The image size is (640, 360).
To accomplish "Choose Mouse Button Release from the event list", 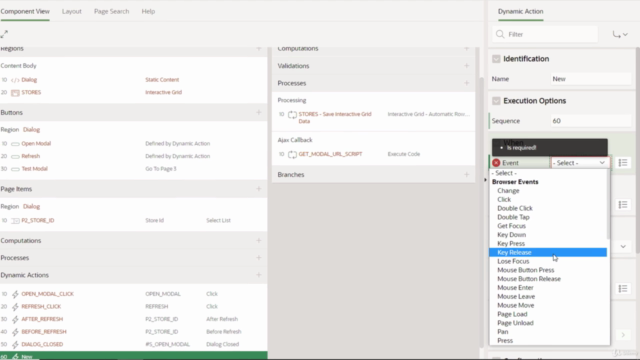I will pyautogui.click(x=548, y=279).
